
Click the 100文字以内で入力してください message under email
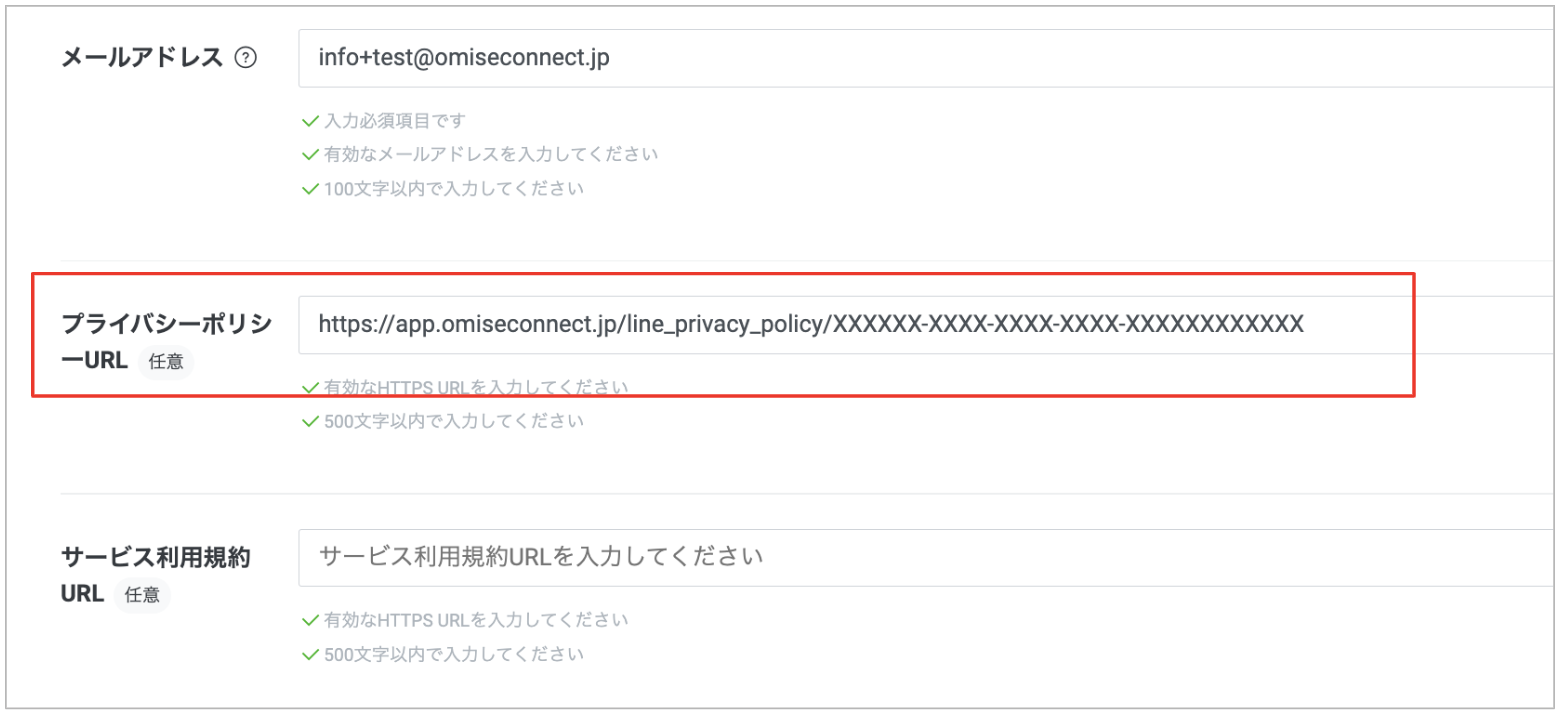click(x=454, y=188)
